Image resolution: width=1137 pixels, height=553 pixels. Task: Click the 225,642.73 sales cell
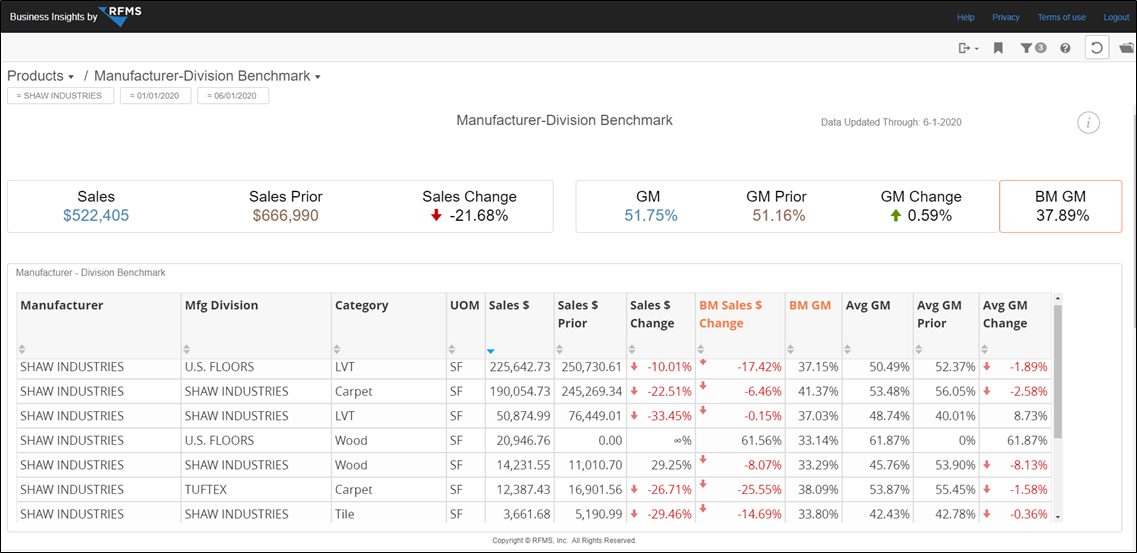pyautogui.click(x=520, y=367)
